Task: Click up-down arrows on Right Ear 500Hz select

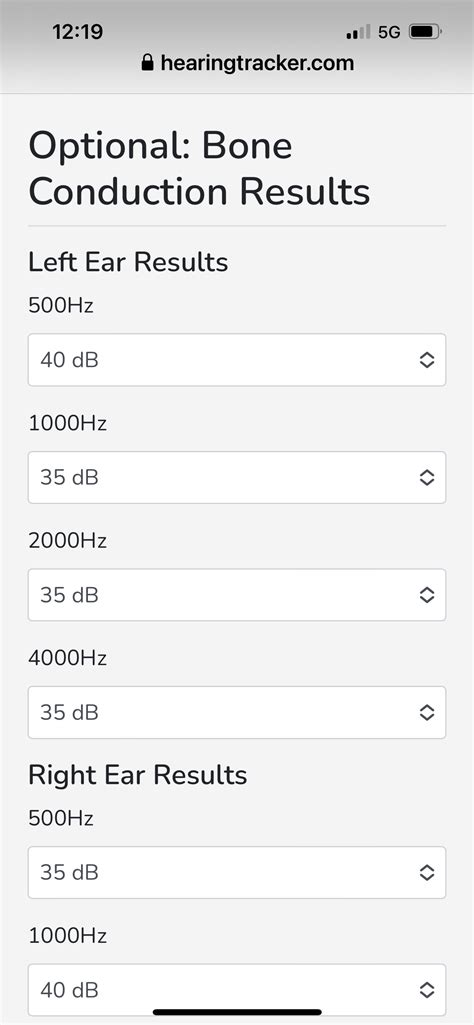Action: (426, 872)
